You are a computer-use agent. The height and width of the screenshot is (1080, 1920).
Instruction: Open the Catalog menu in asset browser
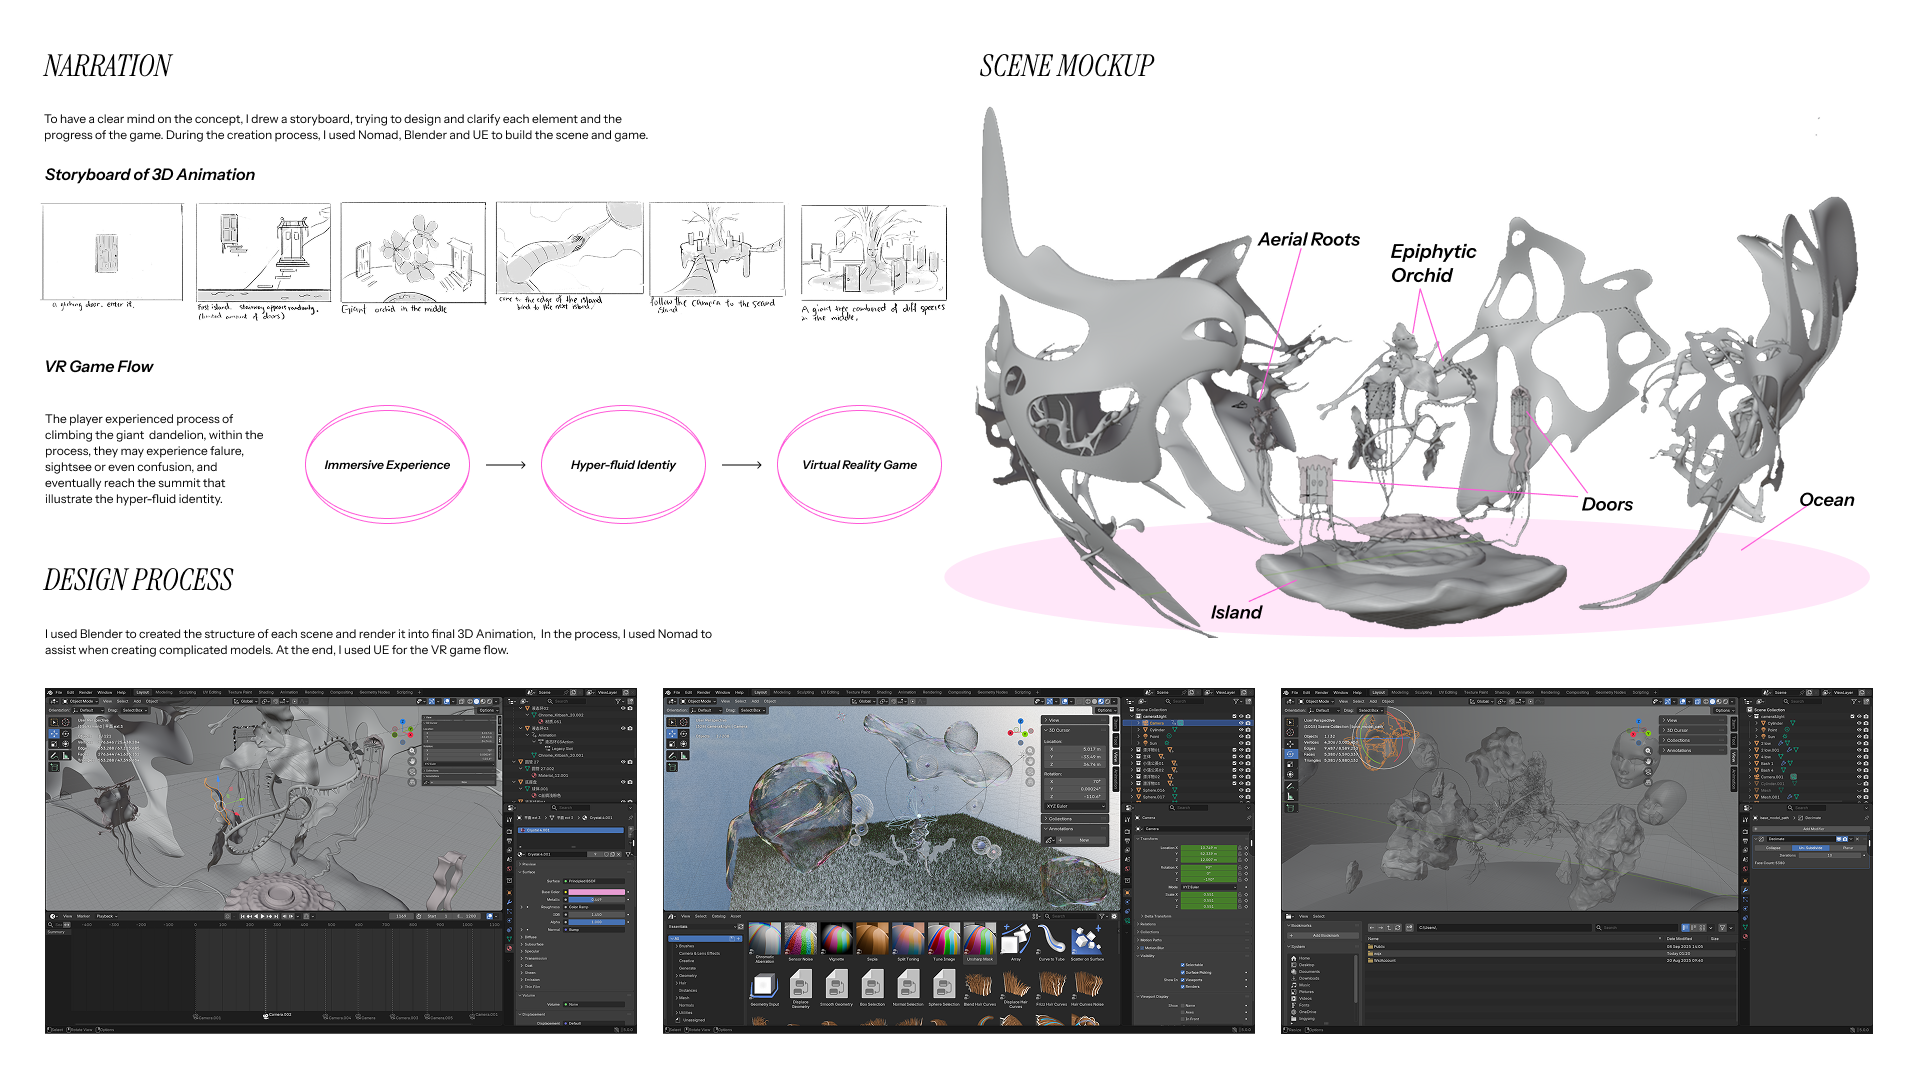click(718, 916)
